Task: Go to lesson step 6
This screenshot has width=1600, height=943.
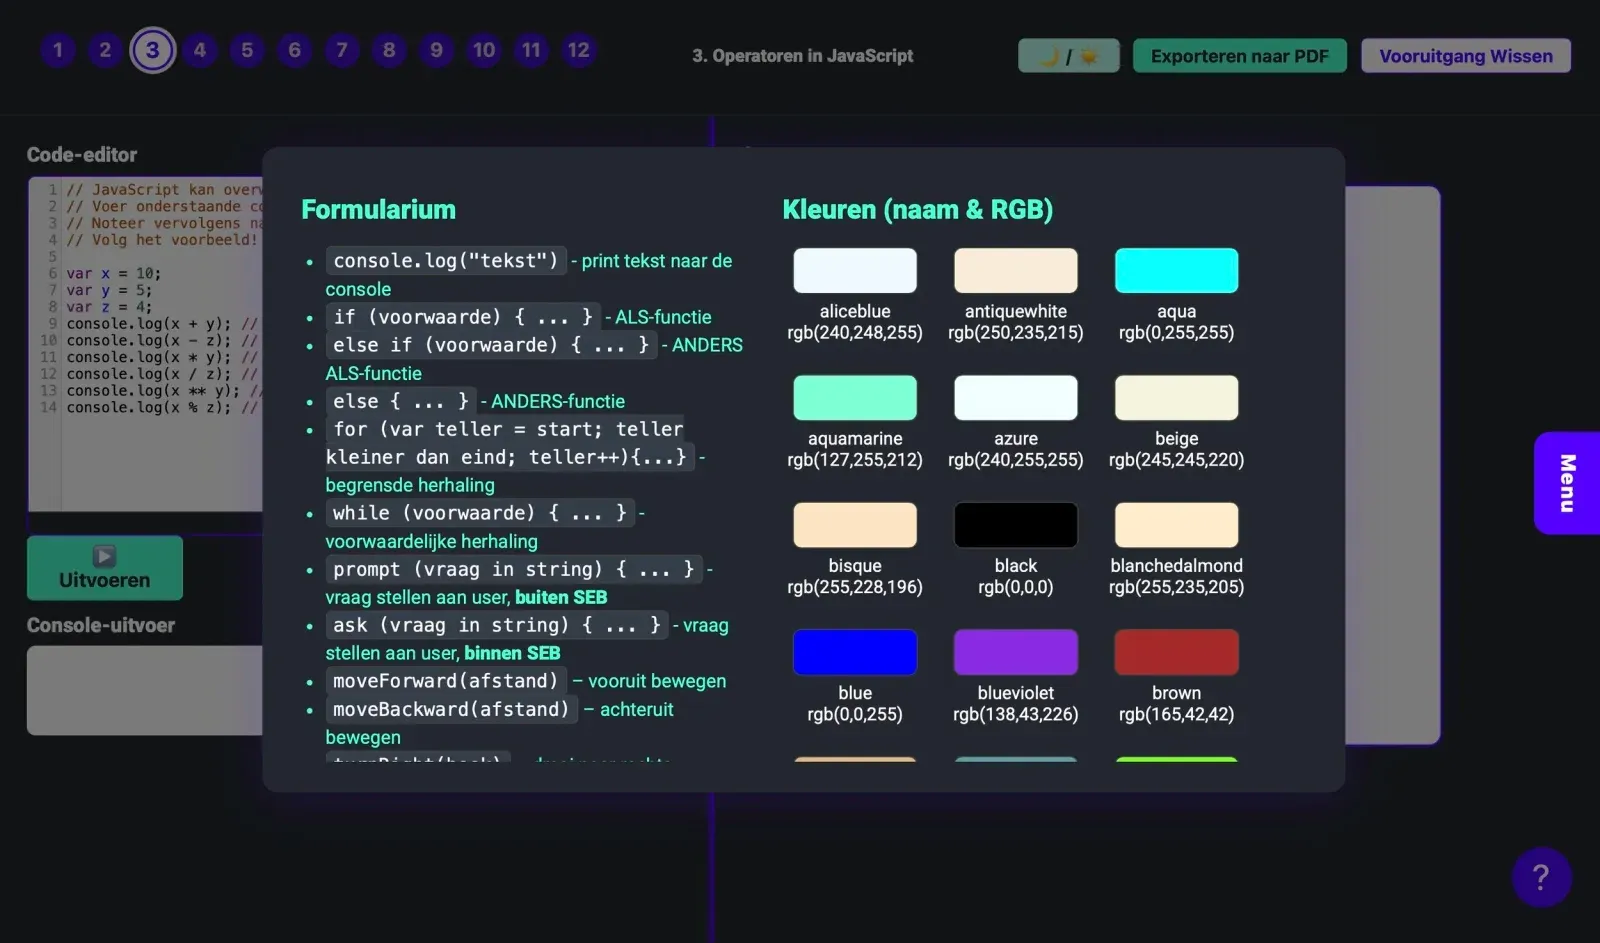Action: tap(294, 50)
